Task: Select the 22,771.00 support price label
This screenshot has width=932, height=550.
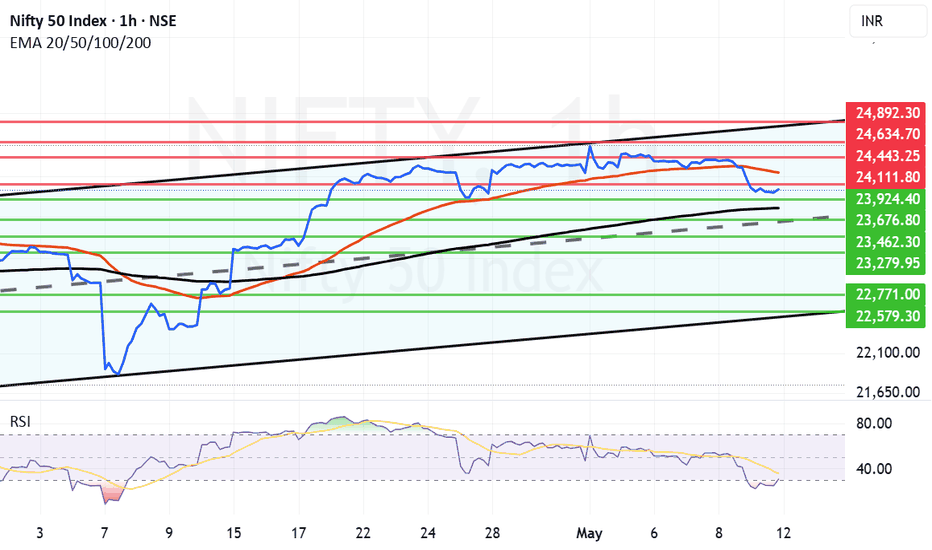Action: tap(887, 294)
